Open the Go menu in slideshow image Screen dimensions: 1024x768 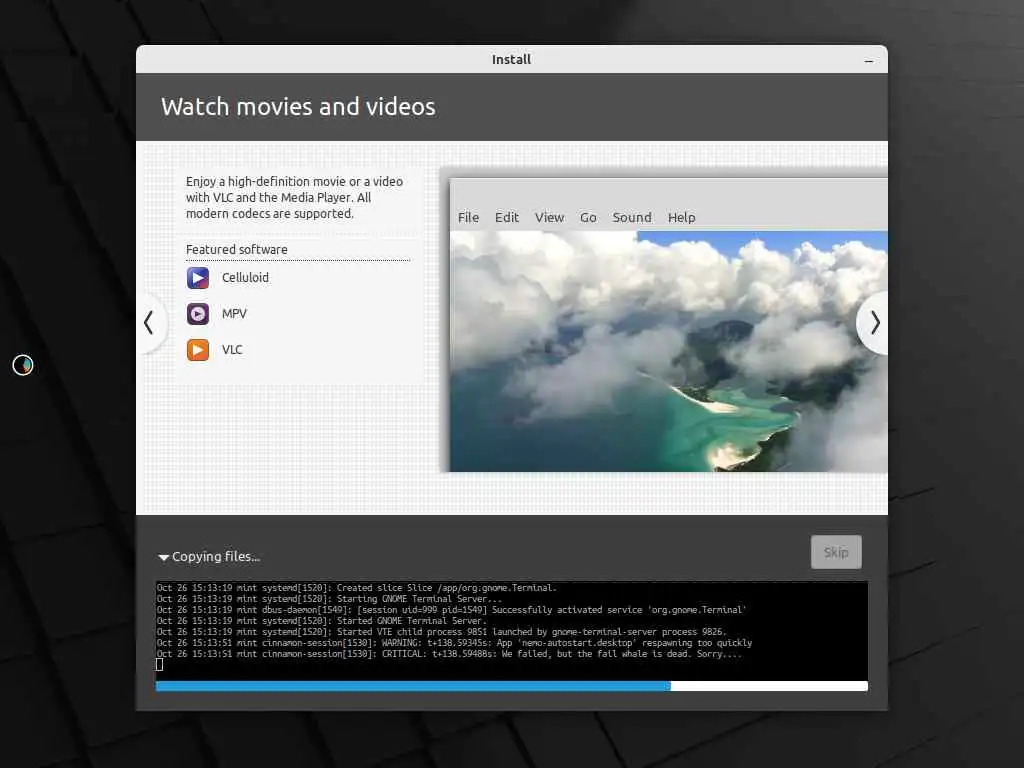[588, 217]
